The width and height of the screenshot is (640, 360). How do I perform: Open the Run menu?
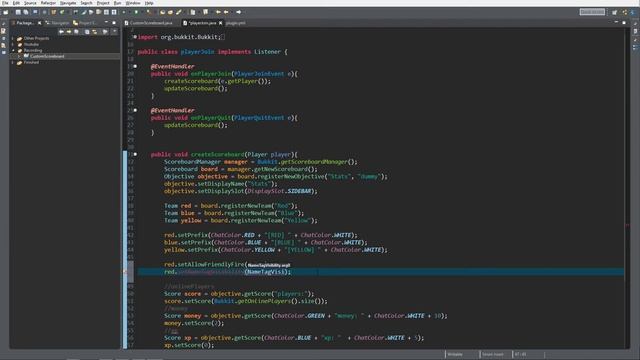[x=118, y=3]
